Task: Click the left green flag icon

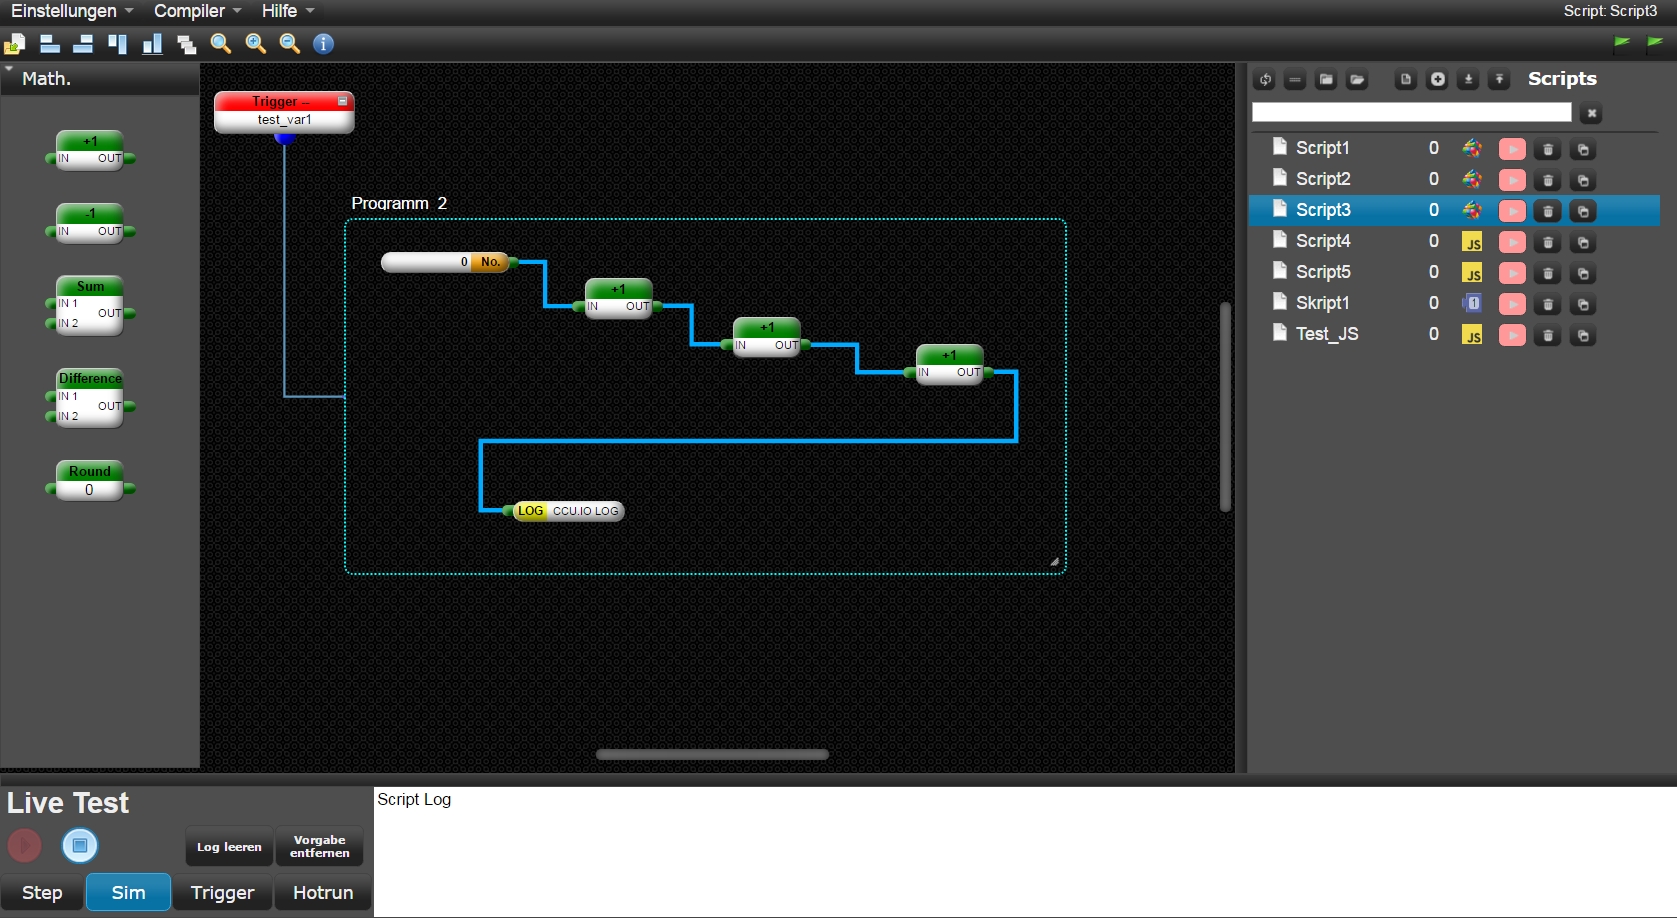Action: (1622, 42)
